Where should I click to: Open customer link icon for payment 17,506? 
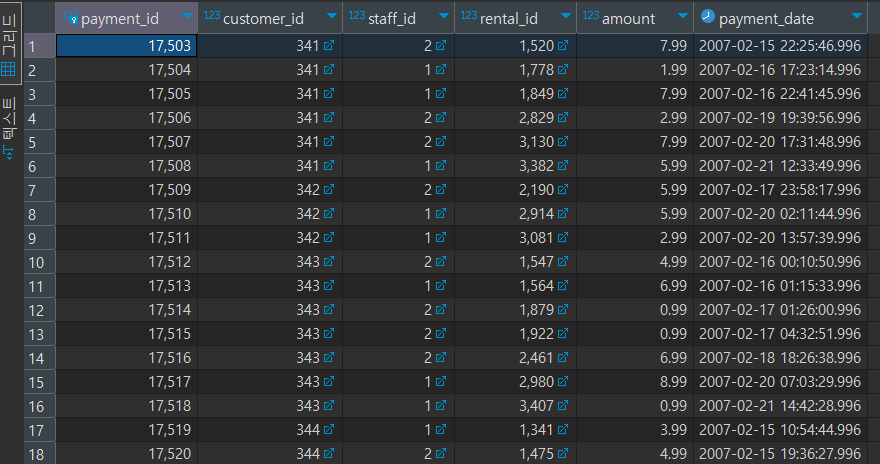tap(329, 118)
